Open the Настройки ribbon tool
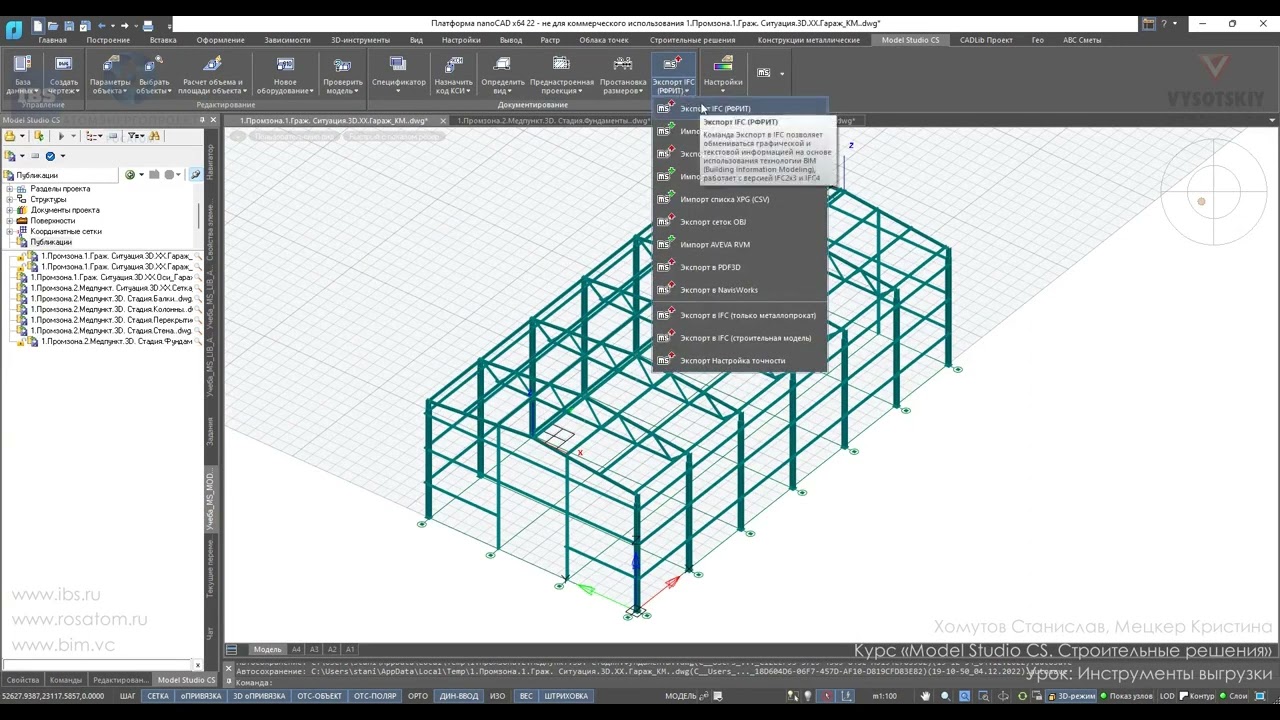The image size is (1280, 720). coord(723,65)
